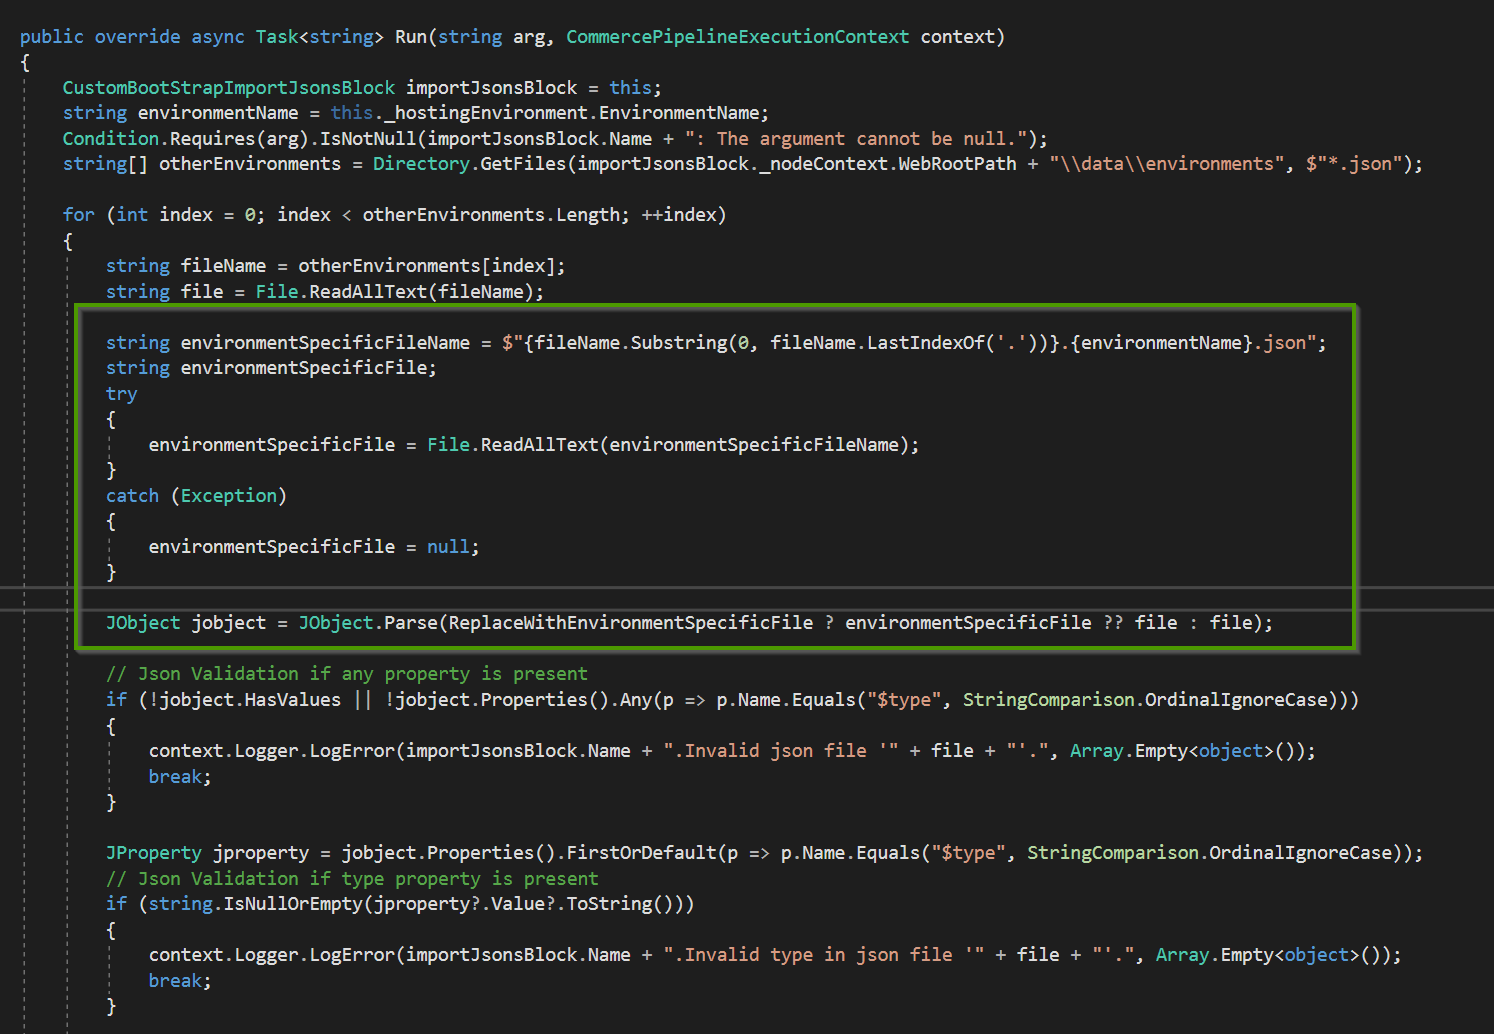The height and width of the screenshot is (1034, 1494).
Task: Select the 'CommercePipelineExecutionContext' parameter type
Action: pyautogui.click(x=738, y=37)
